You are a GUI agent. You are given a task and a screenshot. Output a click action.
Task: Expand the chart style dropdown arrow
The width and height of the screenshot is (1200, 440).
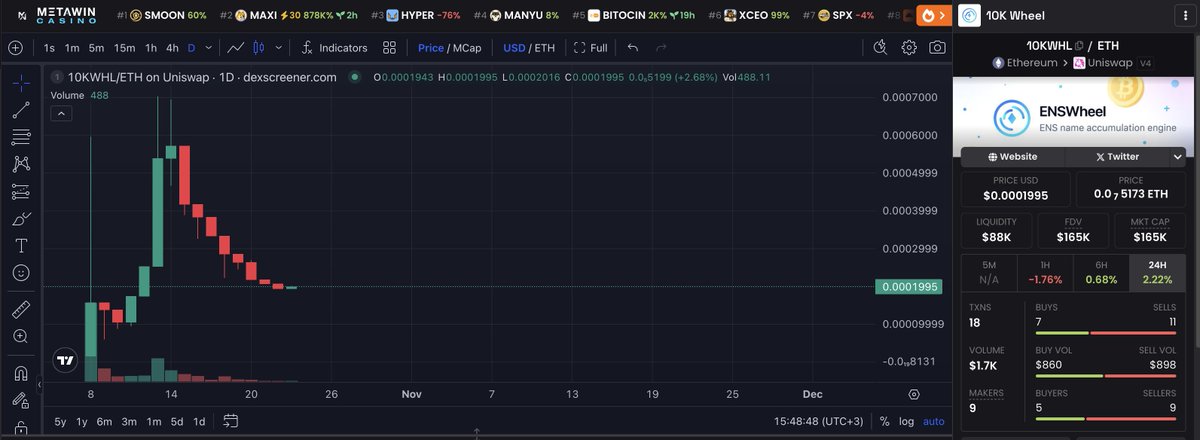click(x=279, y=47)
